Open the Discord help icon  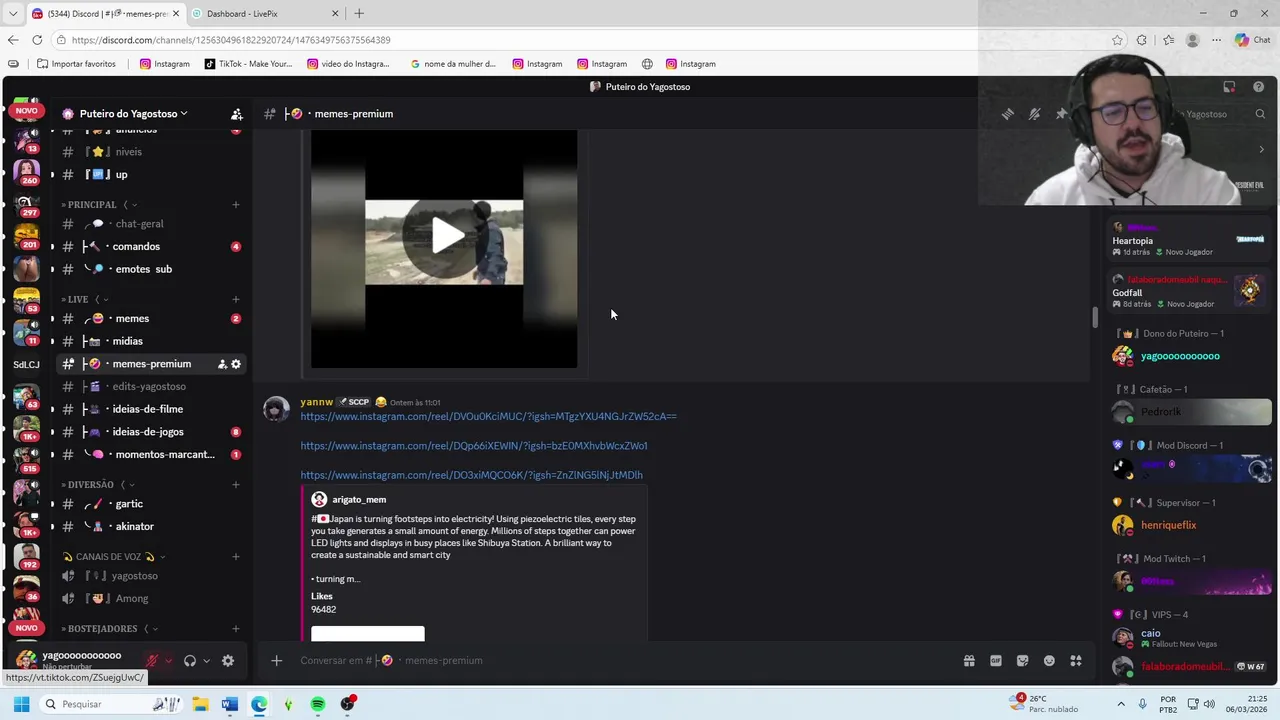pyautogui.click(x=1259, y=87)
